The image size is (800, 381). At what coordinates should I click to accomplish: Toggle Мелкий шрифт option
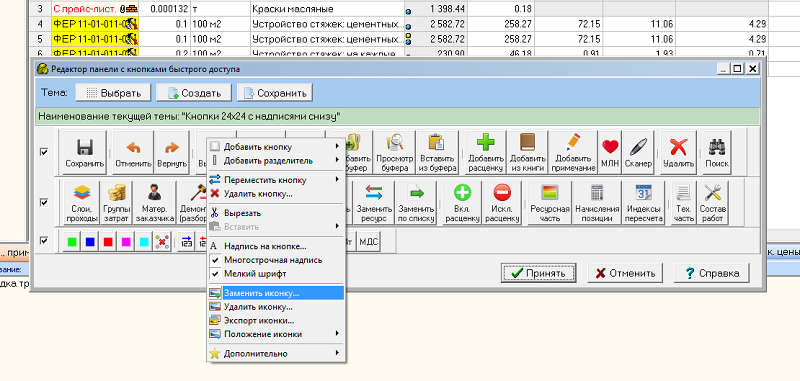click(276, 274)
